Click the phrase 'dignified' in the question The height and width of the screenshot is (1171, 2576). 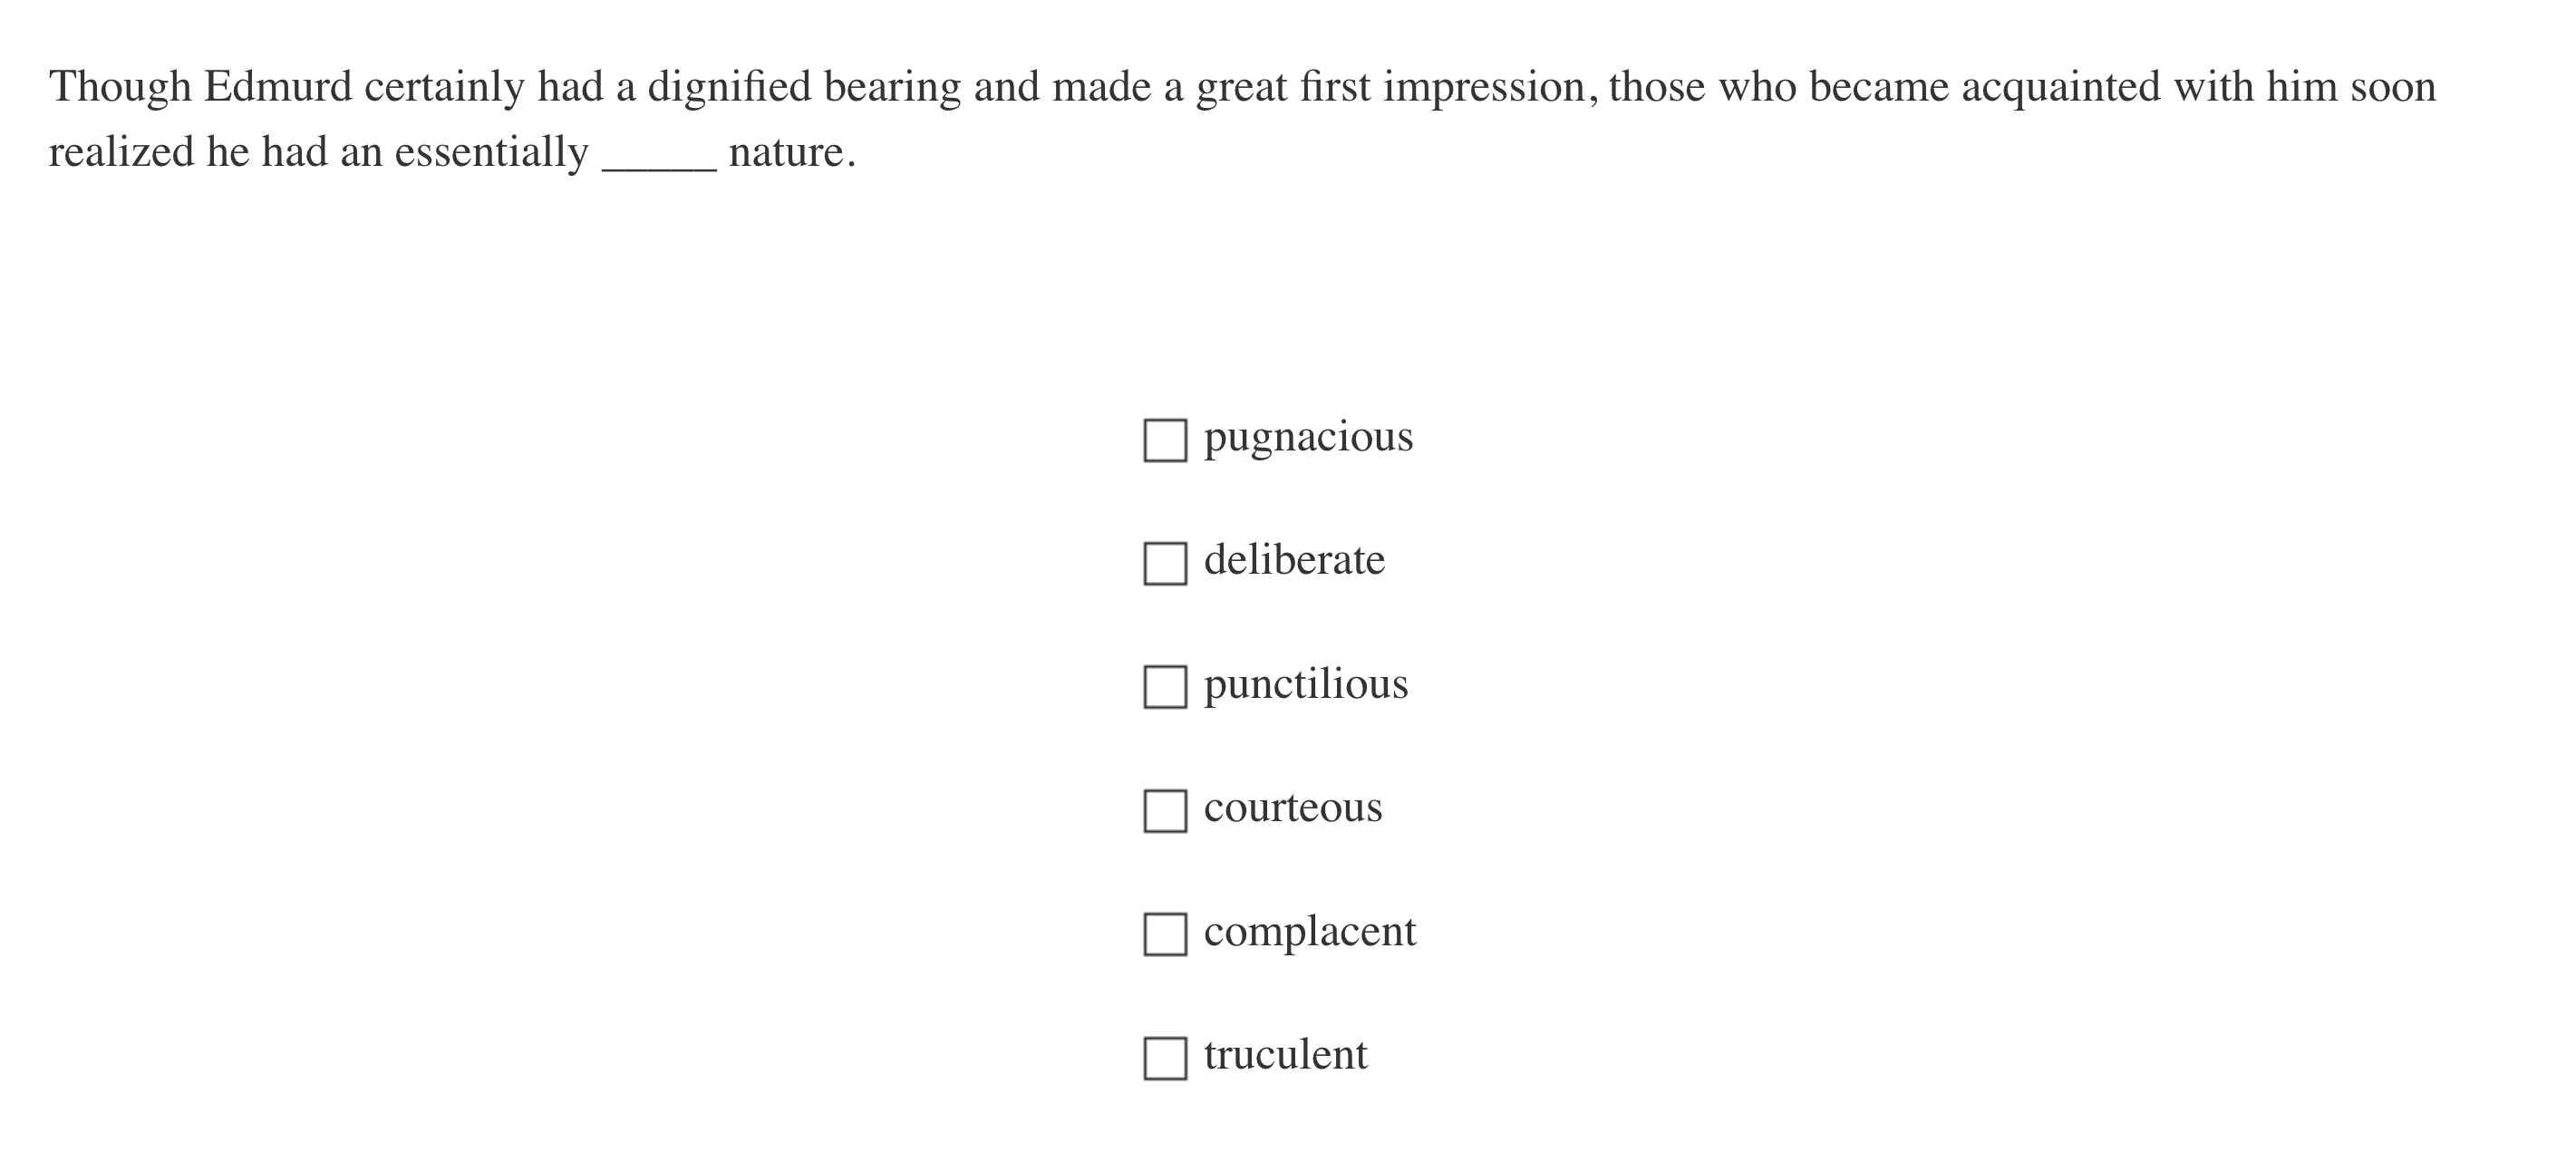point(729,87)
